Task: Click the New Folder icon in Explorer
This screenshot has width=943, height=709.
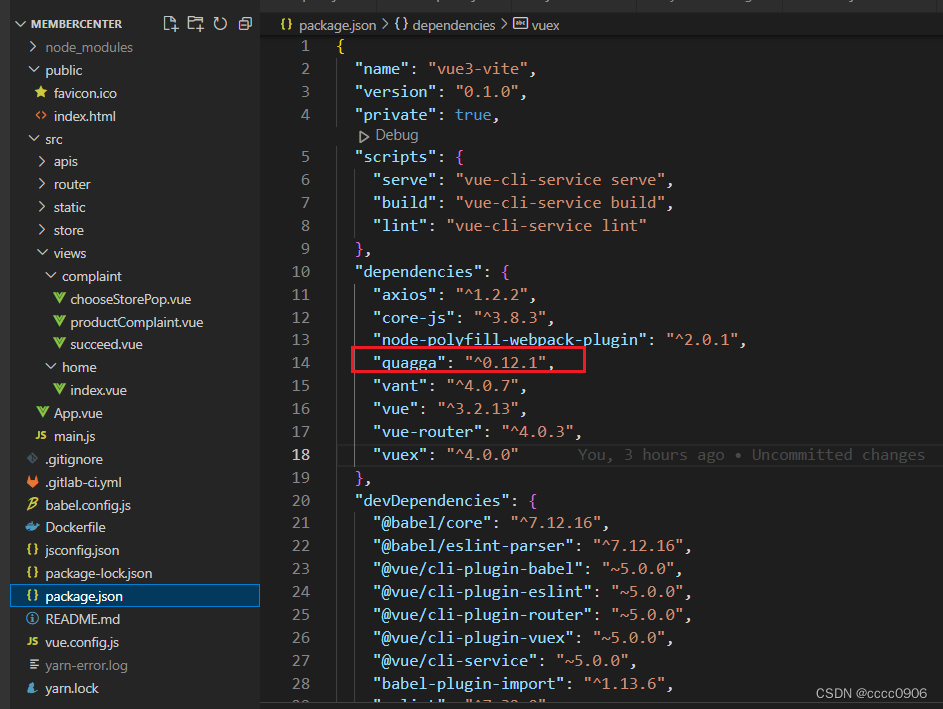Action: pos(195,23)
